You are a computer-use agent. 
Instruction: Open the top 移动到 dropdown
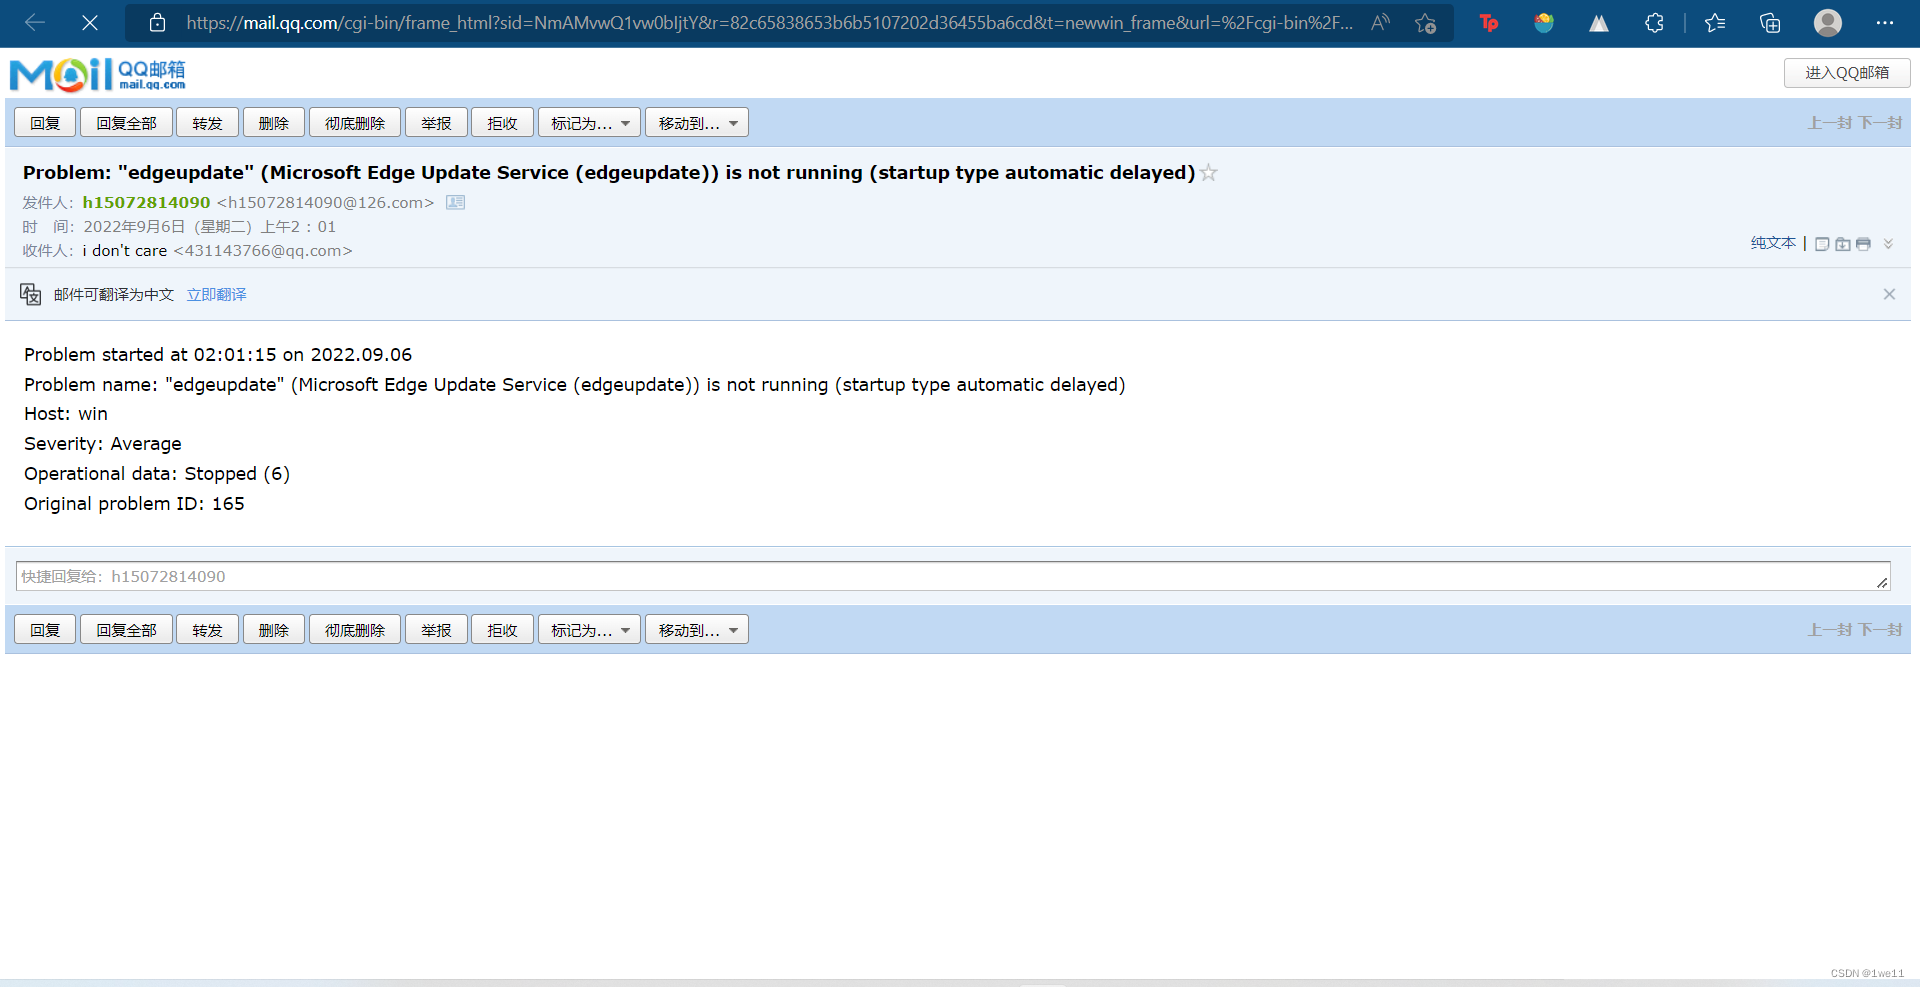point(697,123)
